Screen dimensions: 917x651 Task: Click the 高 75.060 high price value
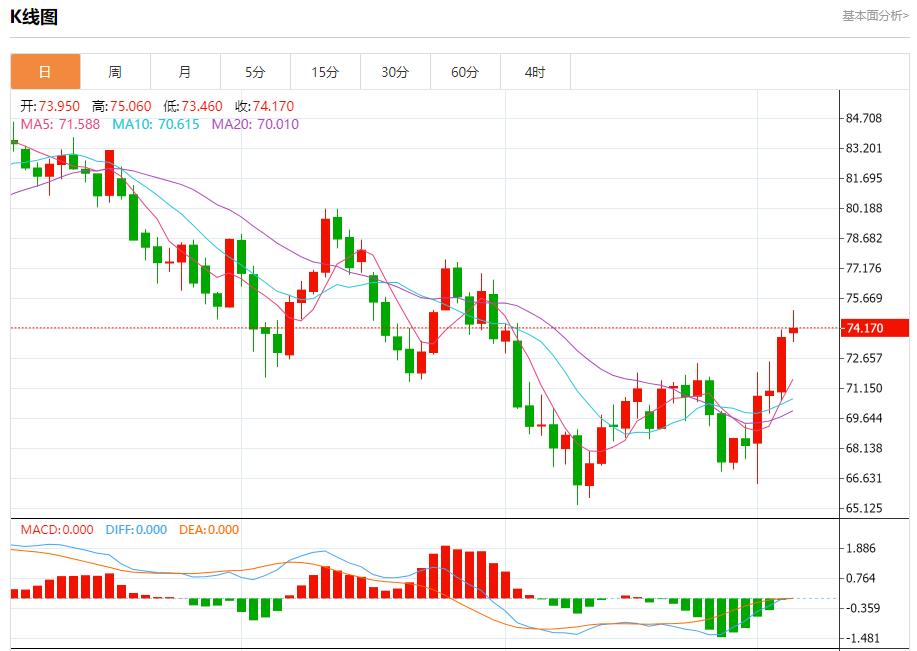pyautogui.click(x=122, y=106)
